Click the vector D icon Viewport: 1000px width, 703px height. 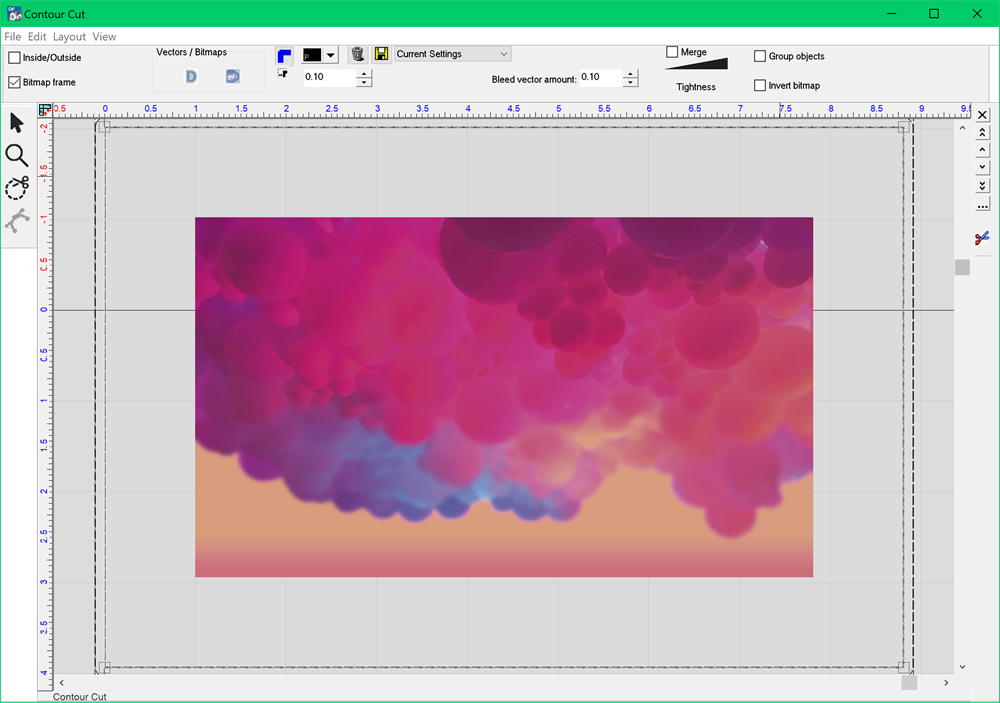(x=191, y=76)
